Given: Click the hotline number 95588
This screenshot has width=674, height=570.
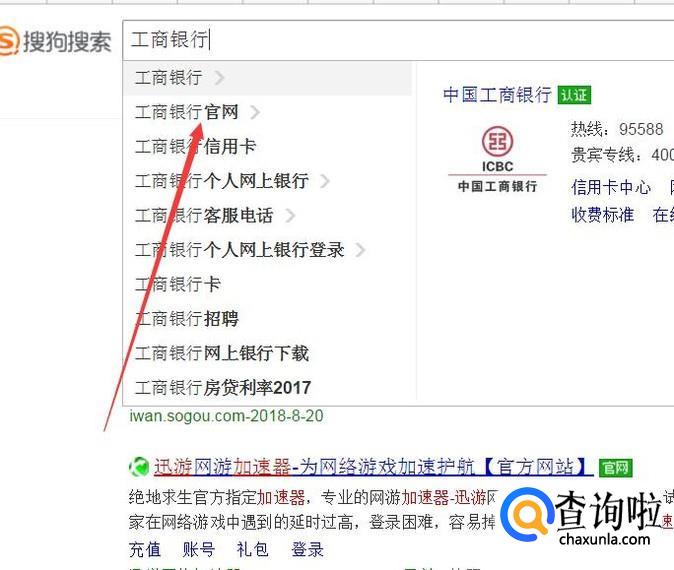Looking at the screenshot, I should point(641,129).
